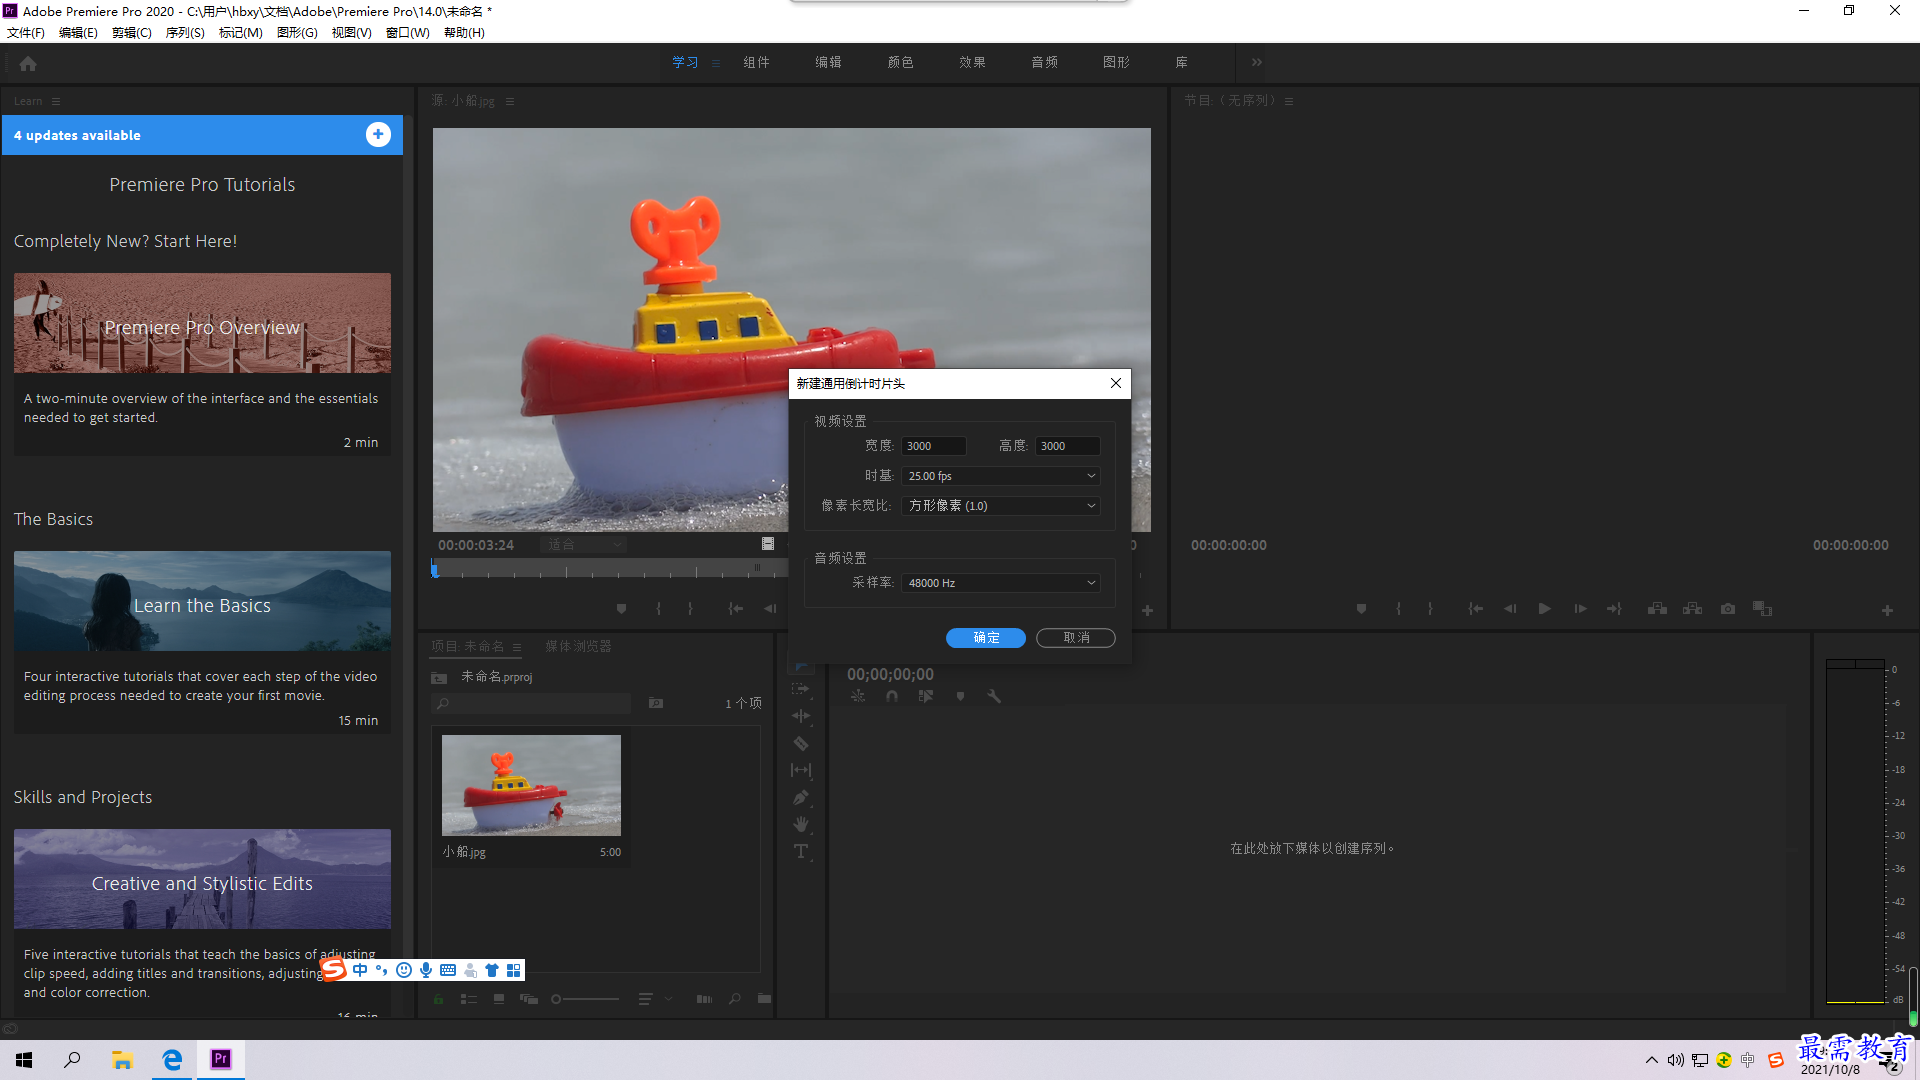
Task: Click Source monitor Go to In icon
Action: click(735, 609)
